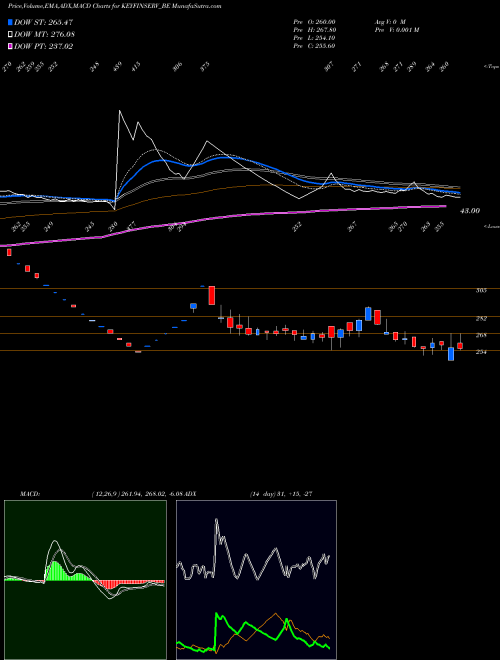
Task: Click the blue DOW ST legend swatch
Action: pyautogui.click(x=10, y=22)
